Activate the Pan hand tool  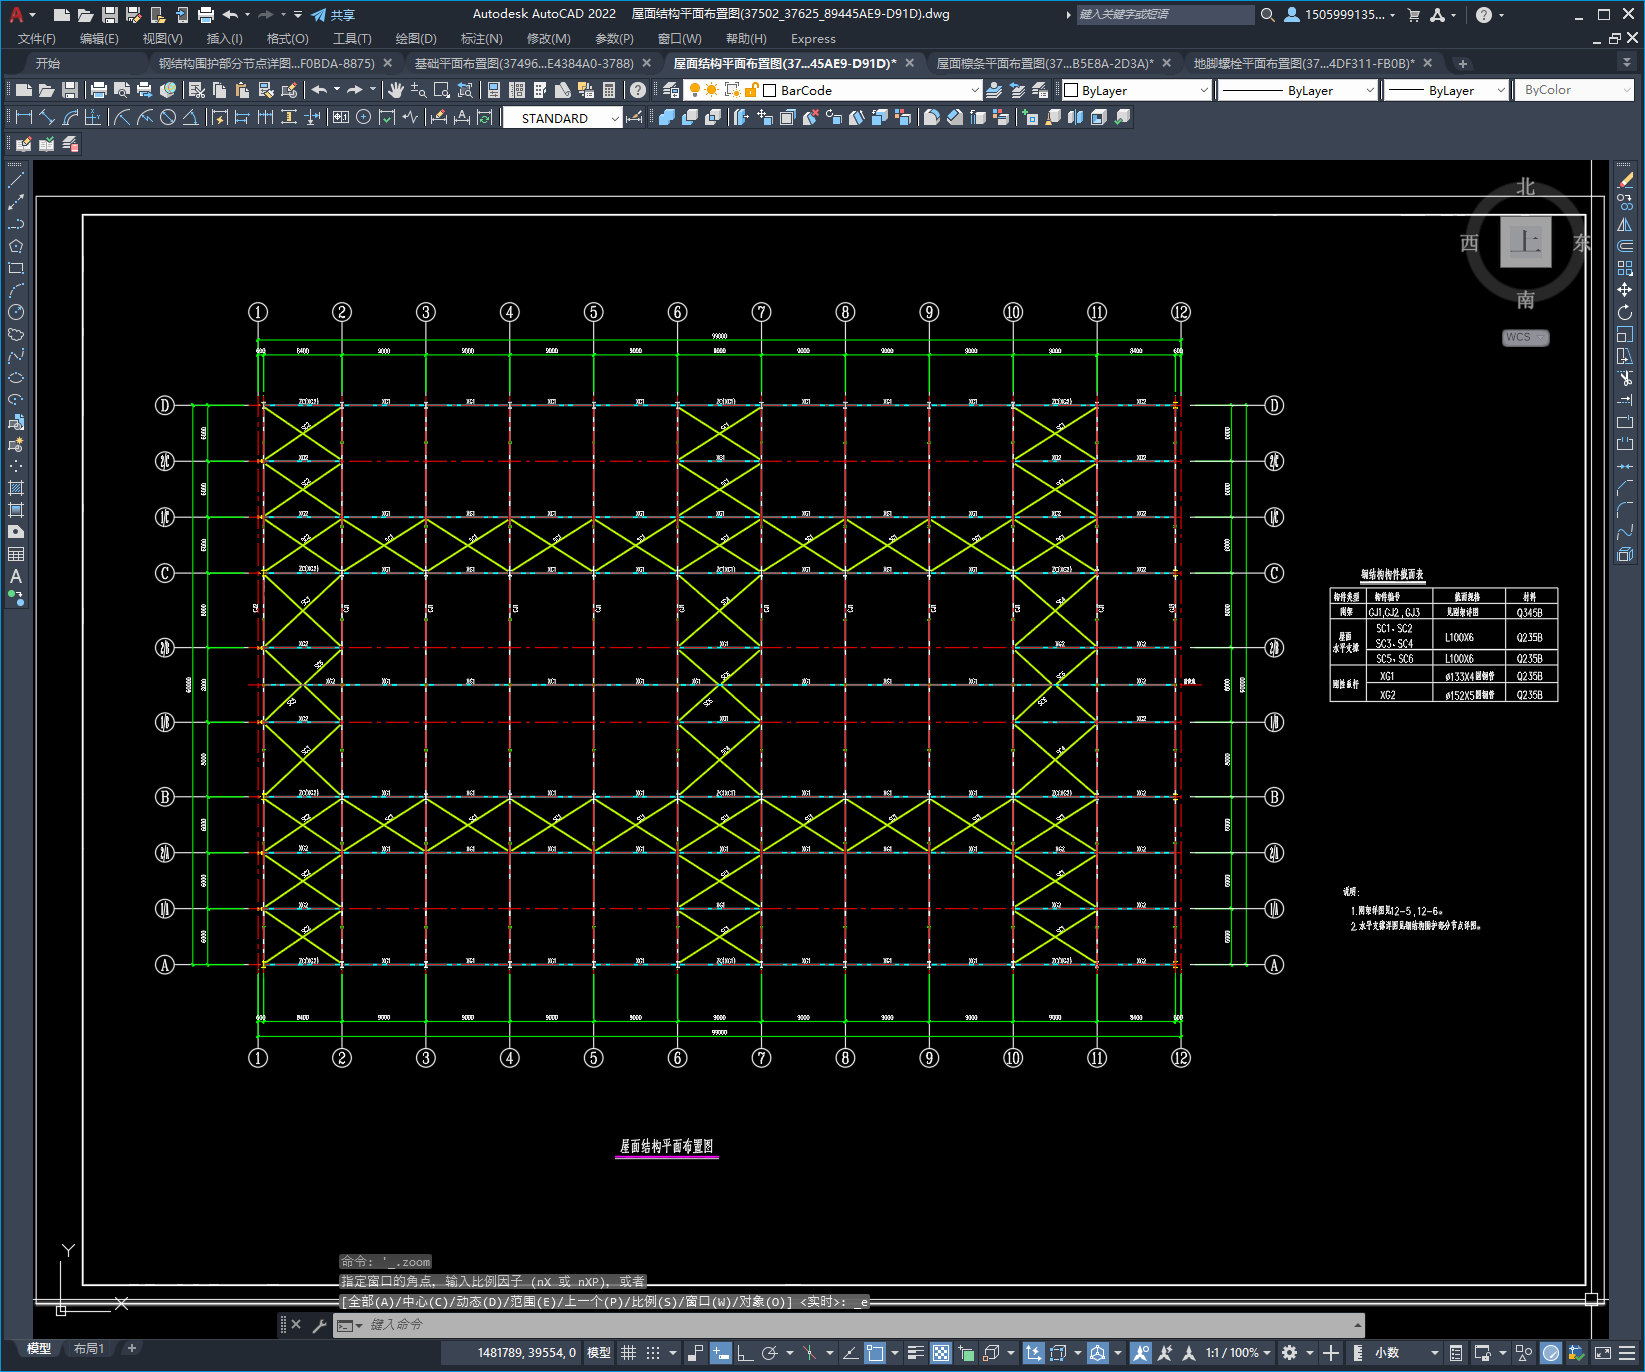[396, 90]
